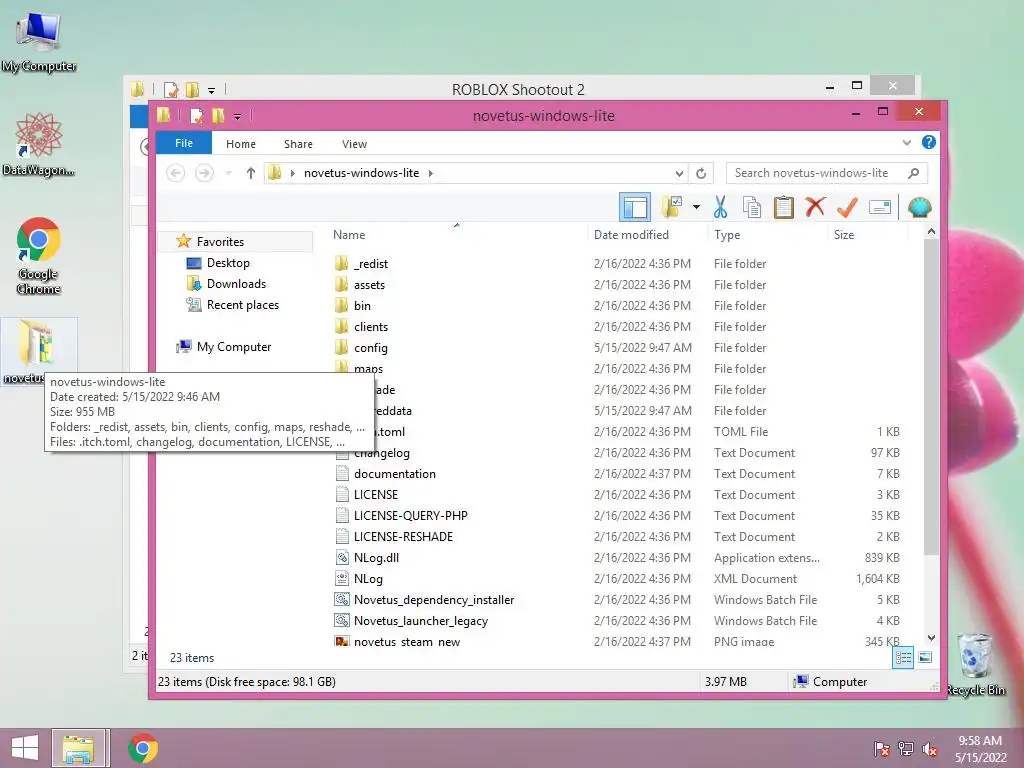The height and width of the screenshot is (768, 1024).
Task: Click novetus-windows-lite breadcrumb in address bar
Action: [x=361, y=173]
